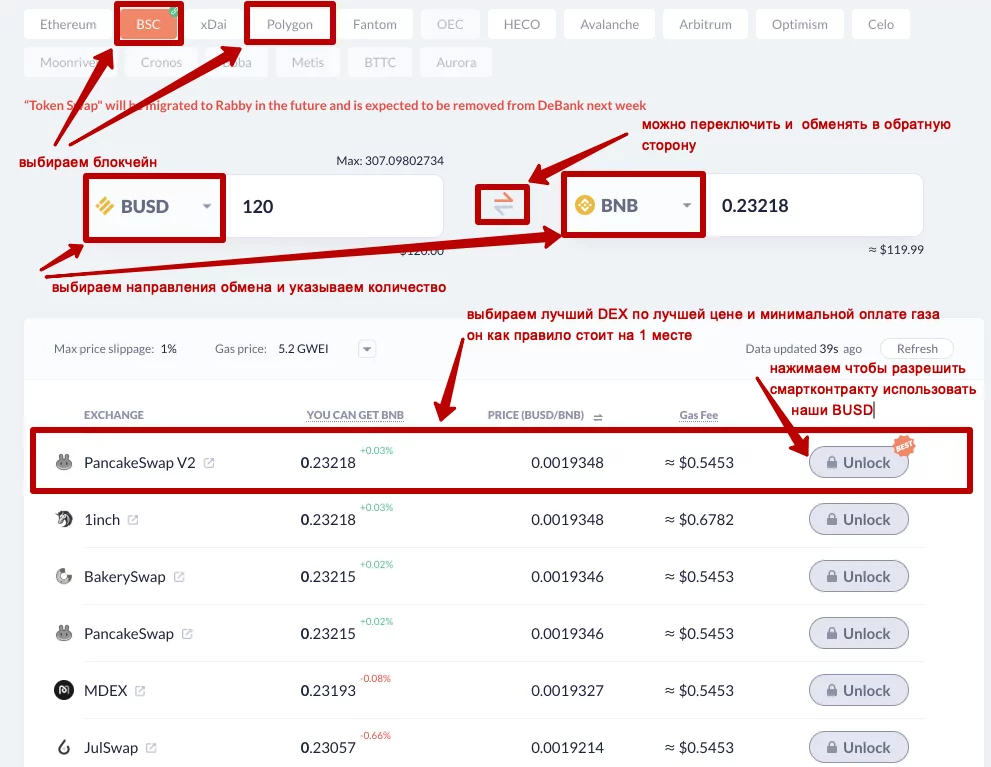
Task: Switch to the HECO chain tab
Action: 521,25
